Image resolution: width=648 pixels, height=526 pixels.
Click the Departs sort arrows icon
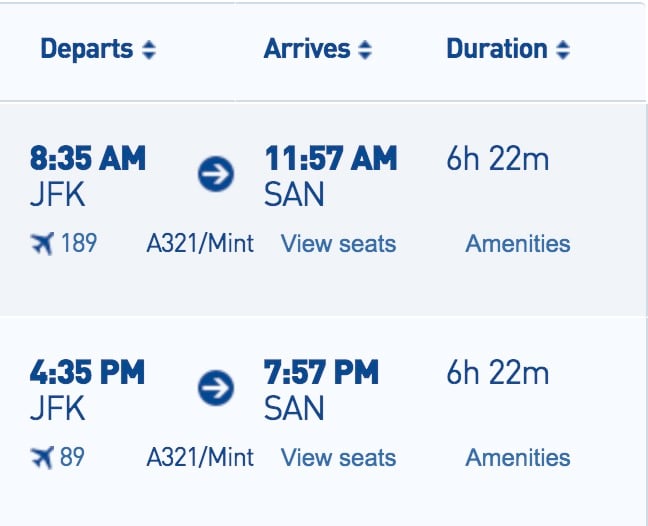(x=149, y=50)
